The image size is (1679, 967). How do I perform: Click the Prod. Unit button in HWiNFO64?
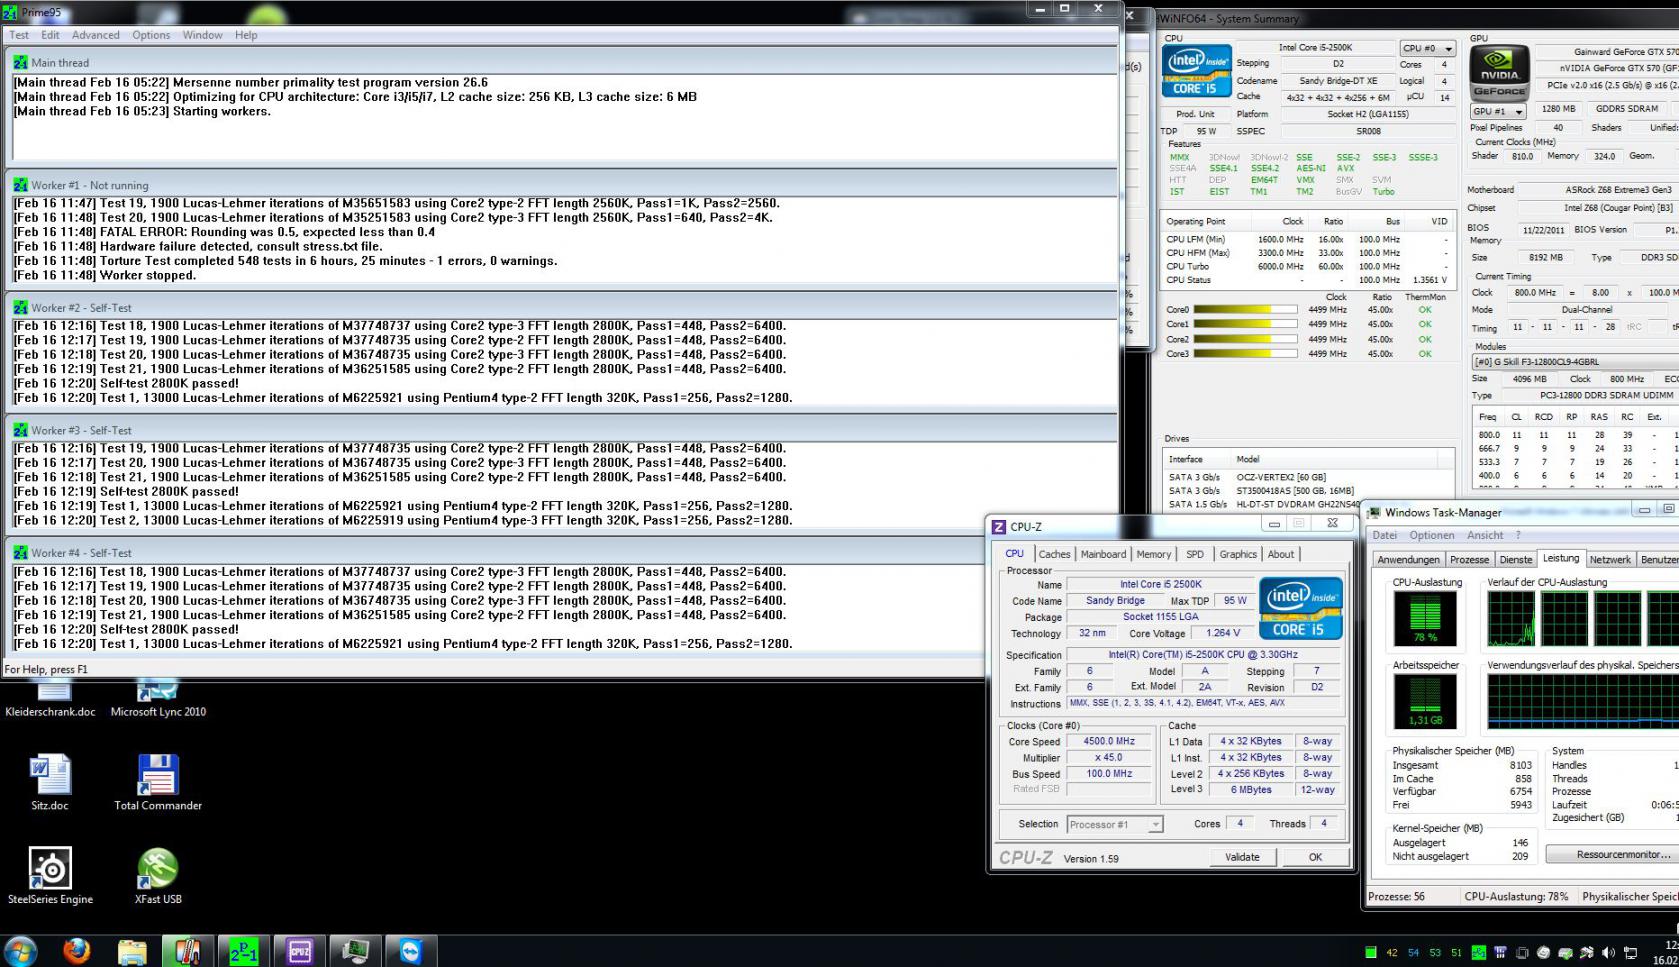click(1195, 114)
